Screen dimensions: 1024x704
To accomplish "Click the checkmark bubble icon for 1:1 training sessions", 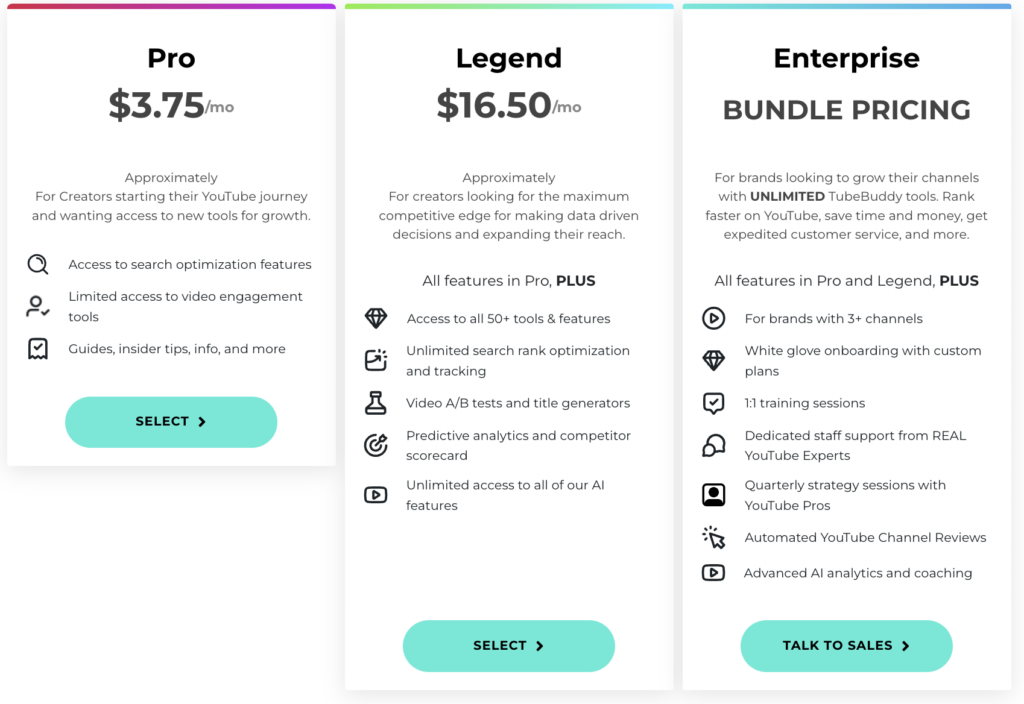I will [x=713, y=403].
